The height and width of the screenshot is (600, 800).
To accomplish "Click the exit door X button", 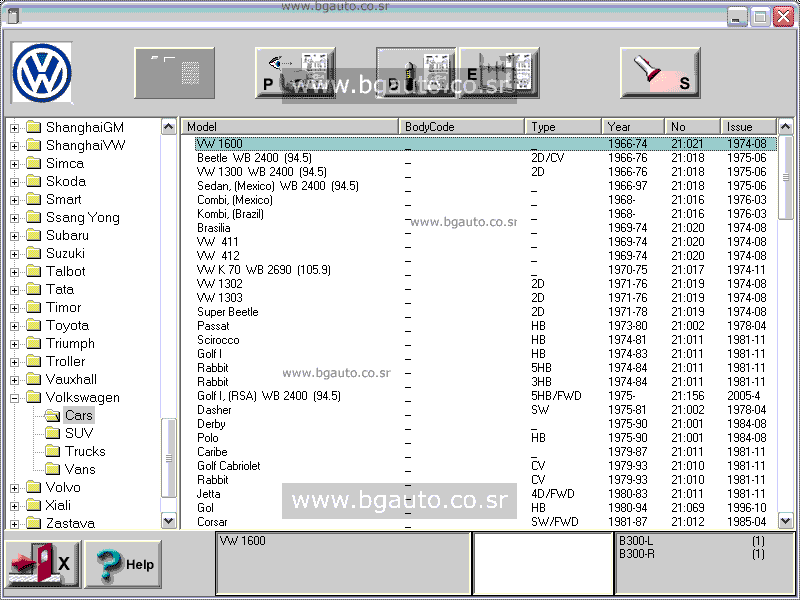I will coord(43,564).
